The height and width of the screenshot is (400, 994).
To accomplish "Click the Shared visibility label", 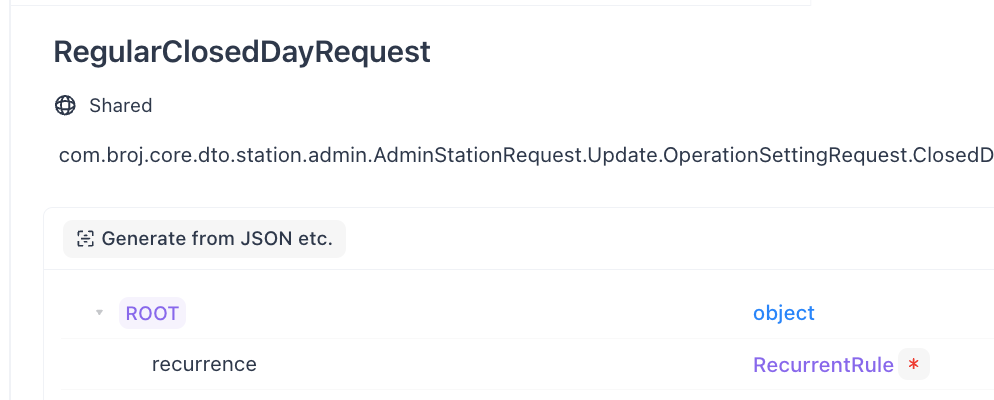I will click(x=120, y=105).
